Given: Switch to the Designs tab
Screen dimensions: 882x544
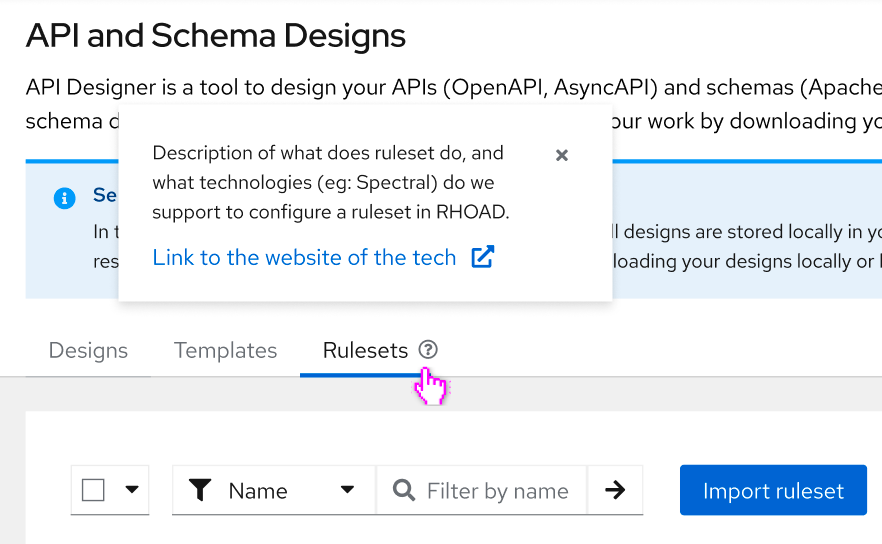Looking at the screenshot, I should [x=88, y=351].
